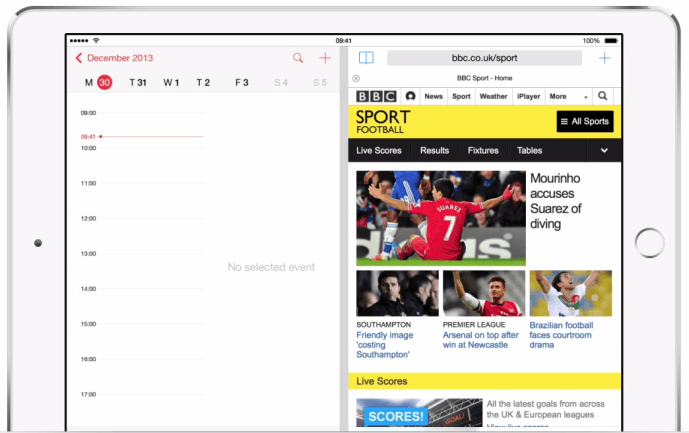This screenshot has height=433, width=689.
Task: Open Results tab
Action: (x=434, y=150)
